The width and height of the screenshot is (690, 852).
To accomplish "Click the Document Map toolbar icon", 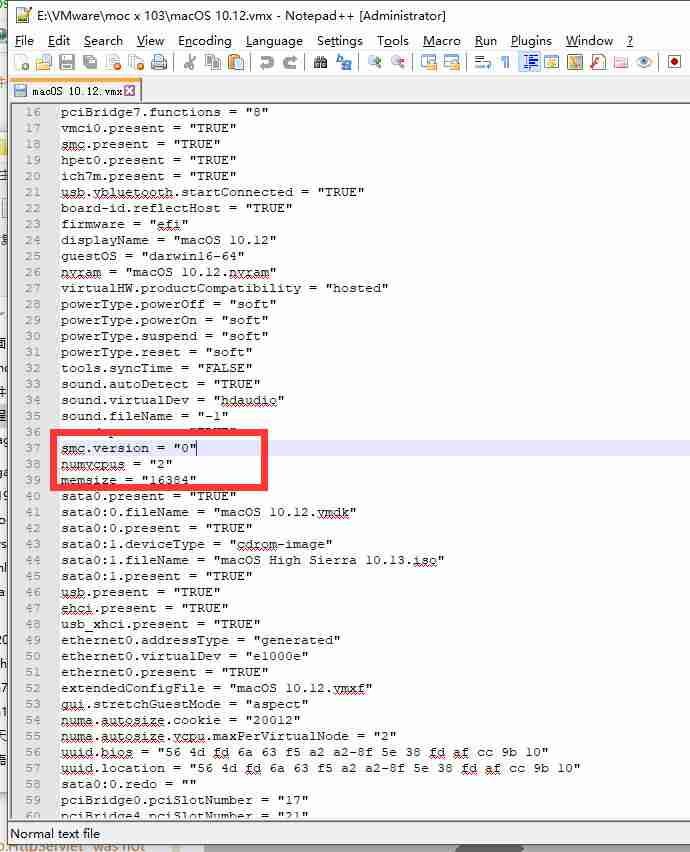I will tap(575, 62).
